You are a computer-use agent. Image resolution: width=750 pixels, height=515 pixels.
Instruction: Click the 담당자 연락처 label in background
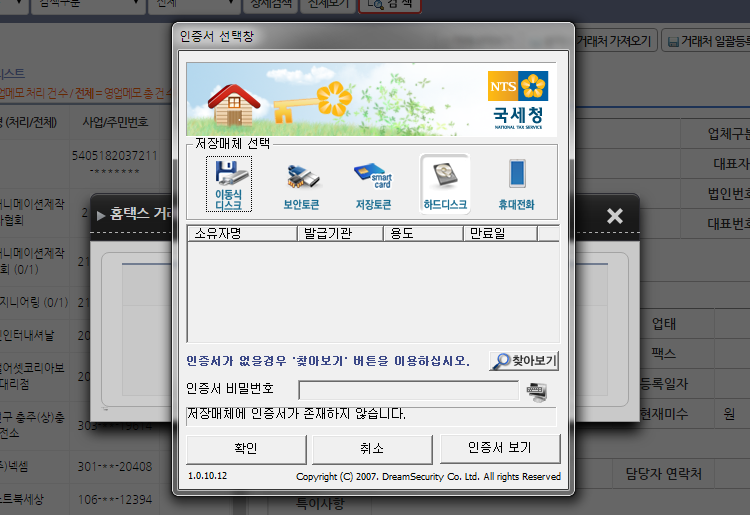coord(663,474)
